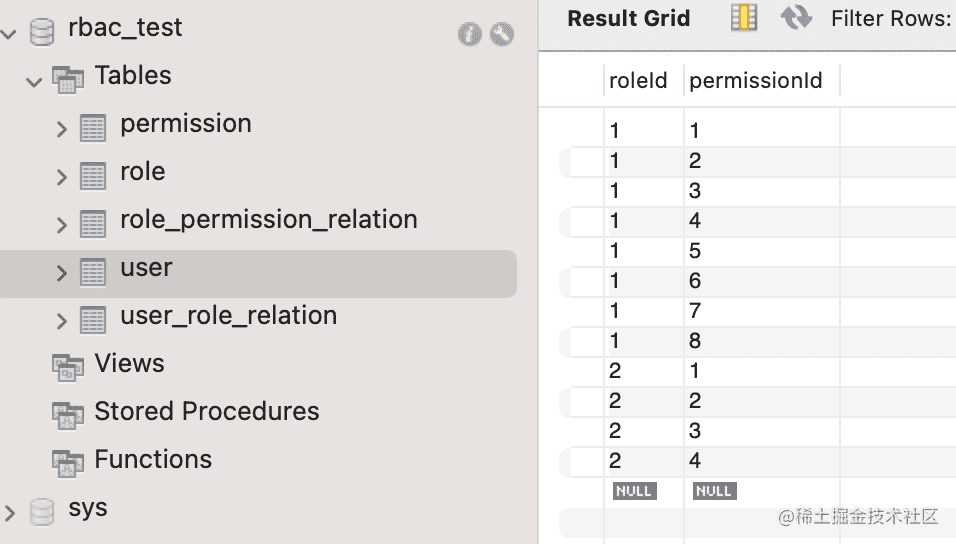Screen dimensions: 956x544
Task: Click the wrench icon beside rbac_test
Action: [502, 34]
